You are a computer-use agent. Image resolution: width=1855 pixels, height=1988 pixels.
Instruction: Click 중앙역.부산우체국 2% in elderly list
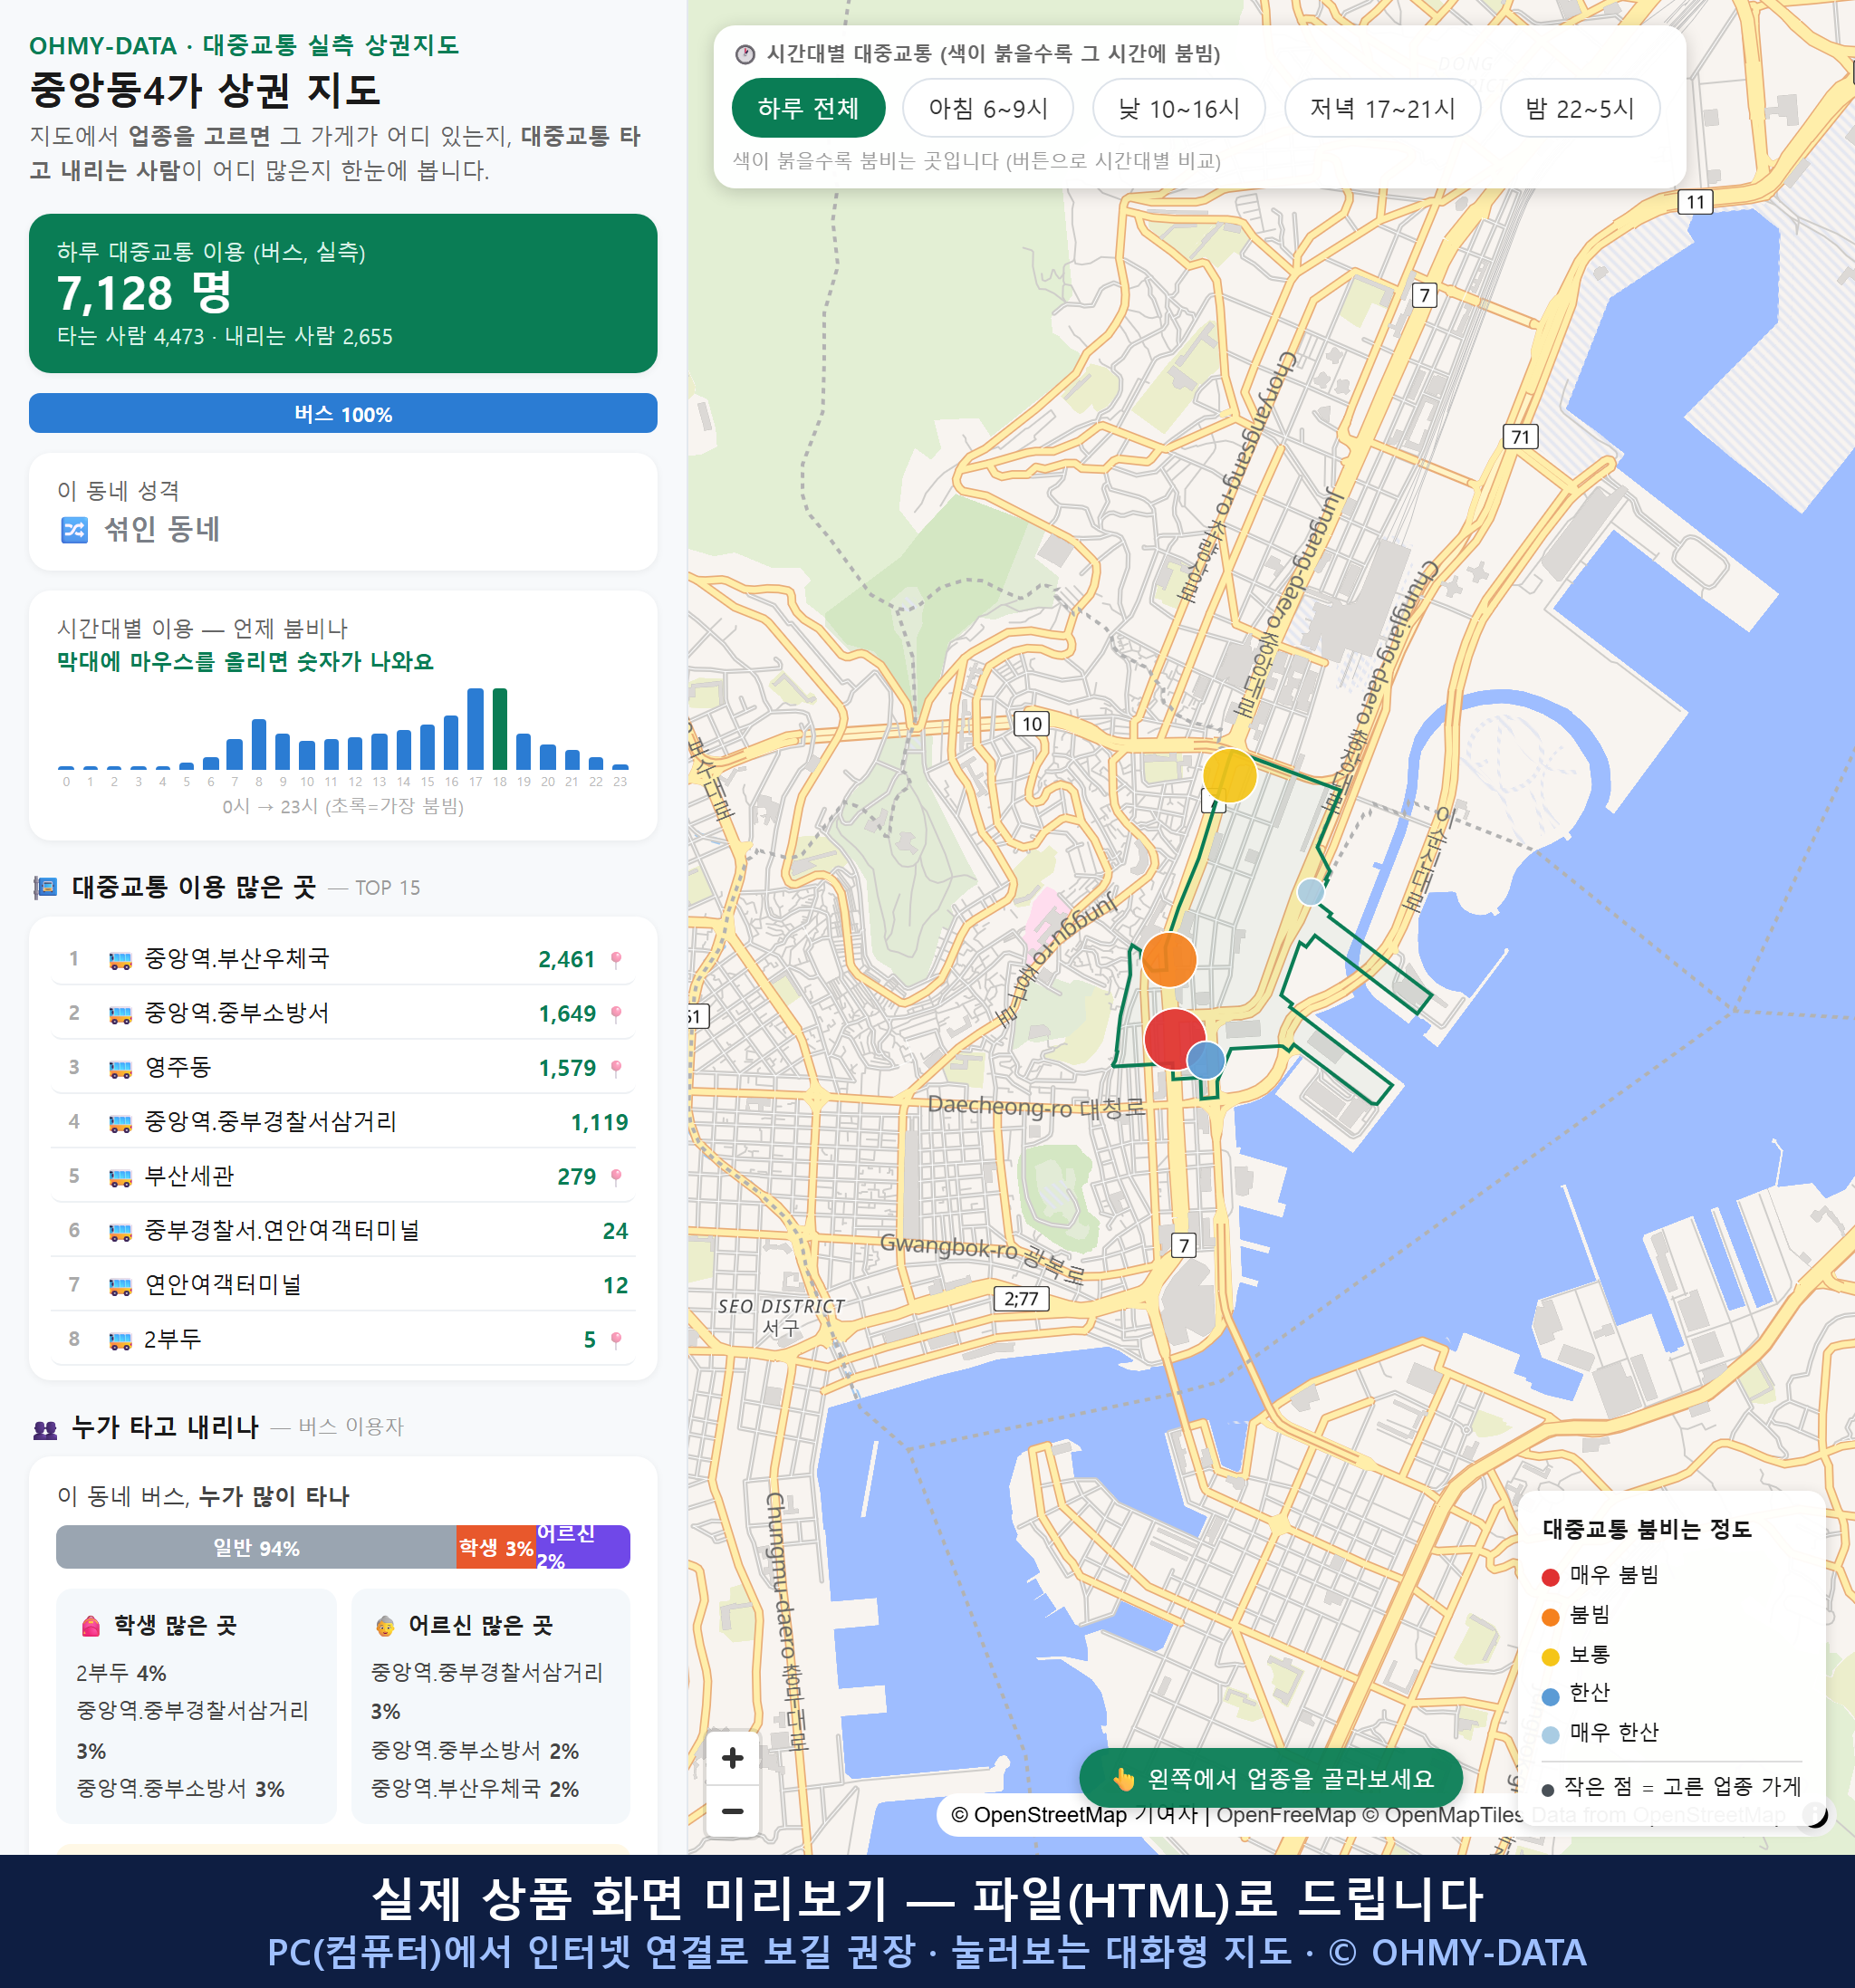(x=475, y=1789)
